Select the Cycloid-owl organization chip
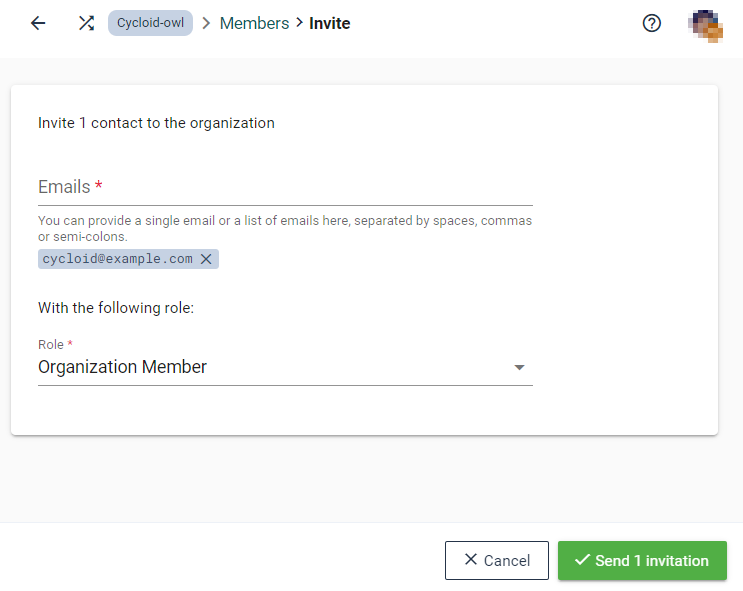743x591 pixels. [150, 23]
